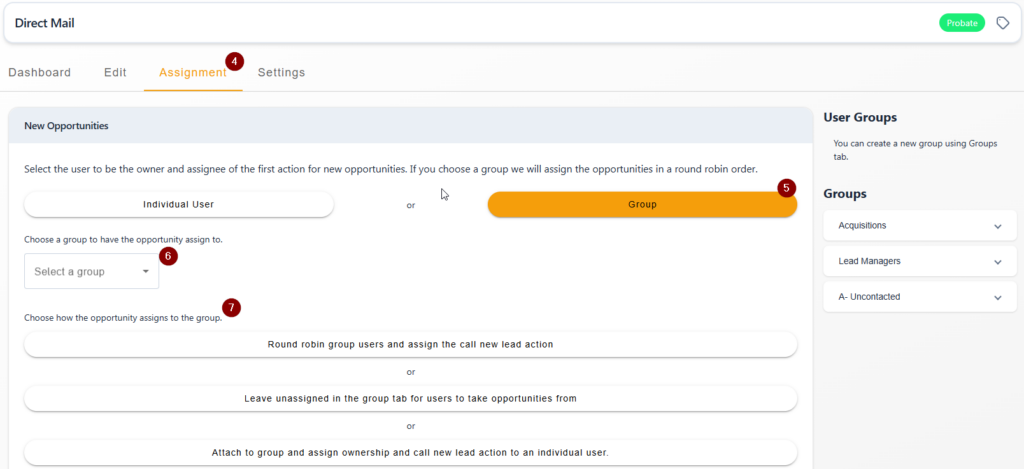
Task: Switch to the Dashboard tab
Action: pos(39,73)
